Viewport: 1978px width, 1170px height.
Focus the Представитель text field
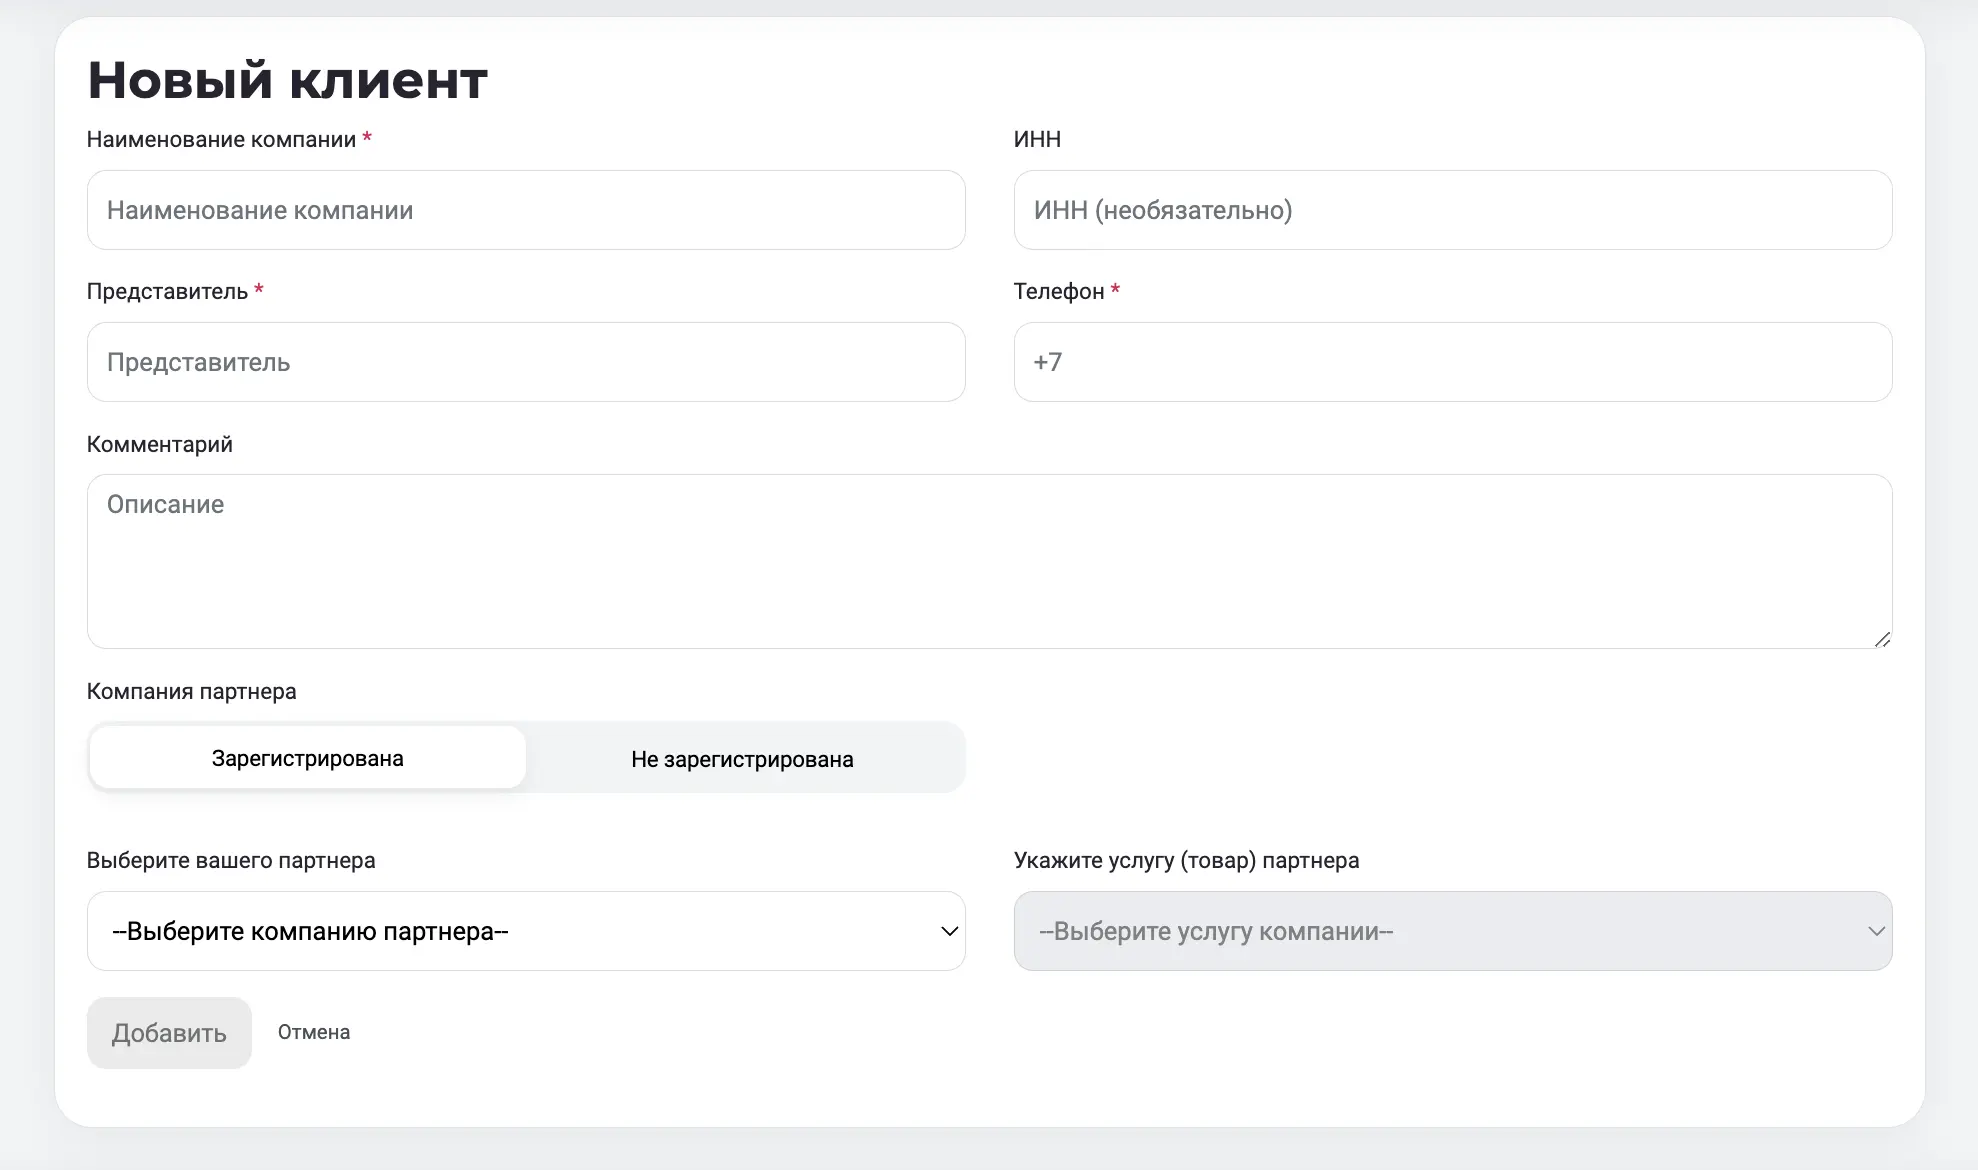[526, 362]
